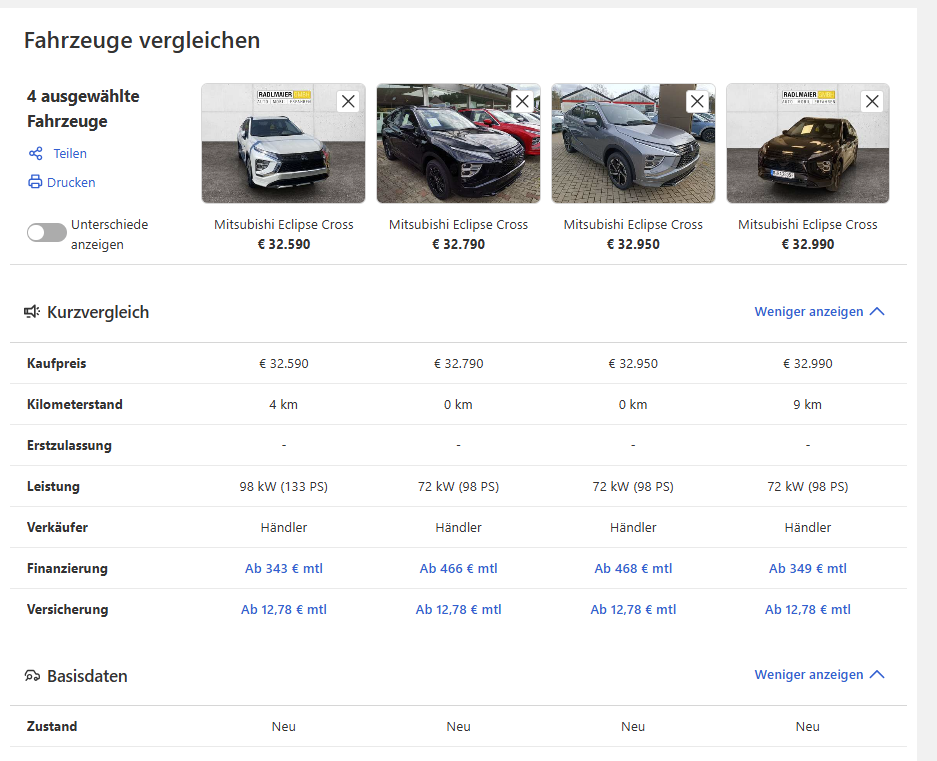Click the car icon beside Basisdaten
This screenshot has width=937, height=761.
click(32, 676)
